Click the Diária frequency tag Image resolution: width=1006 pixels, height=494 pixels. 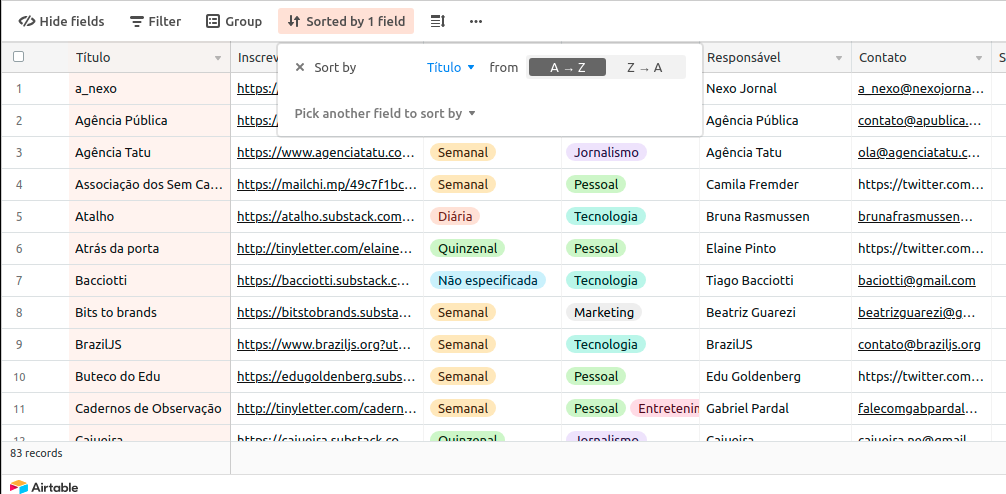(x=455, y=217)
